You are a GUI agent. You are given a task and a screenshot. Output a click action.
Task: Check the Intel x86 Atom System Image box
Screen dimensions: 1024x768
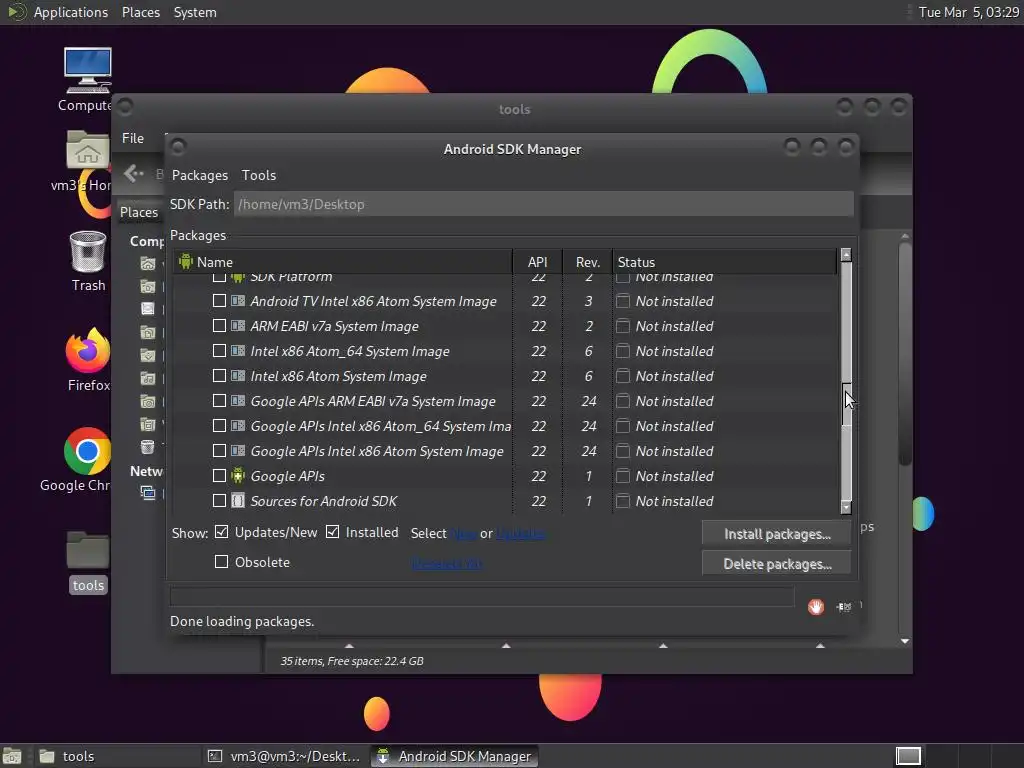[219, 376]
